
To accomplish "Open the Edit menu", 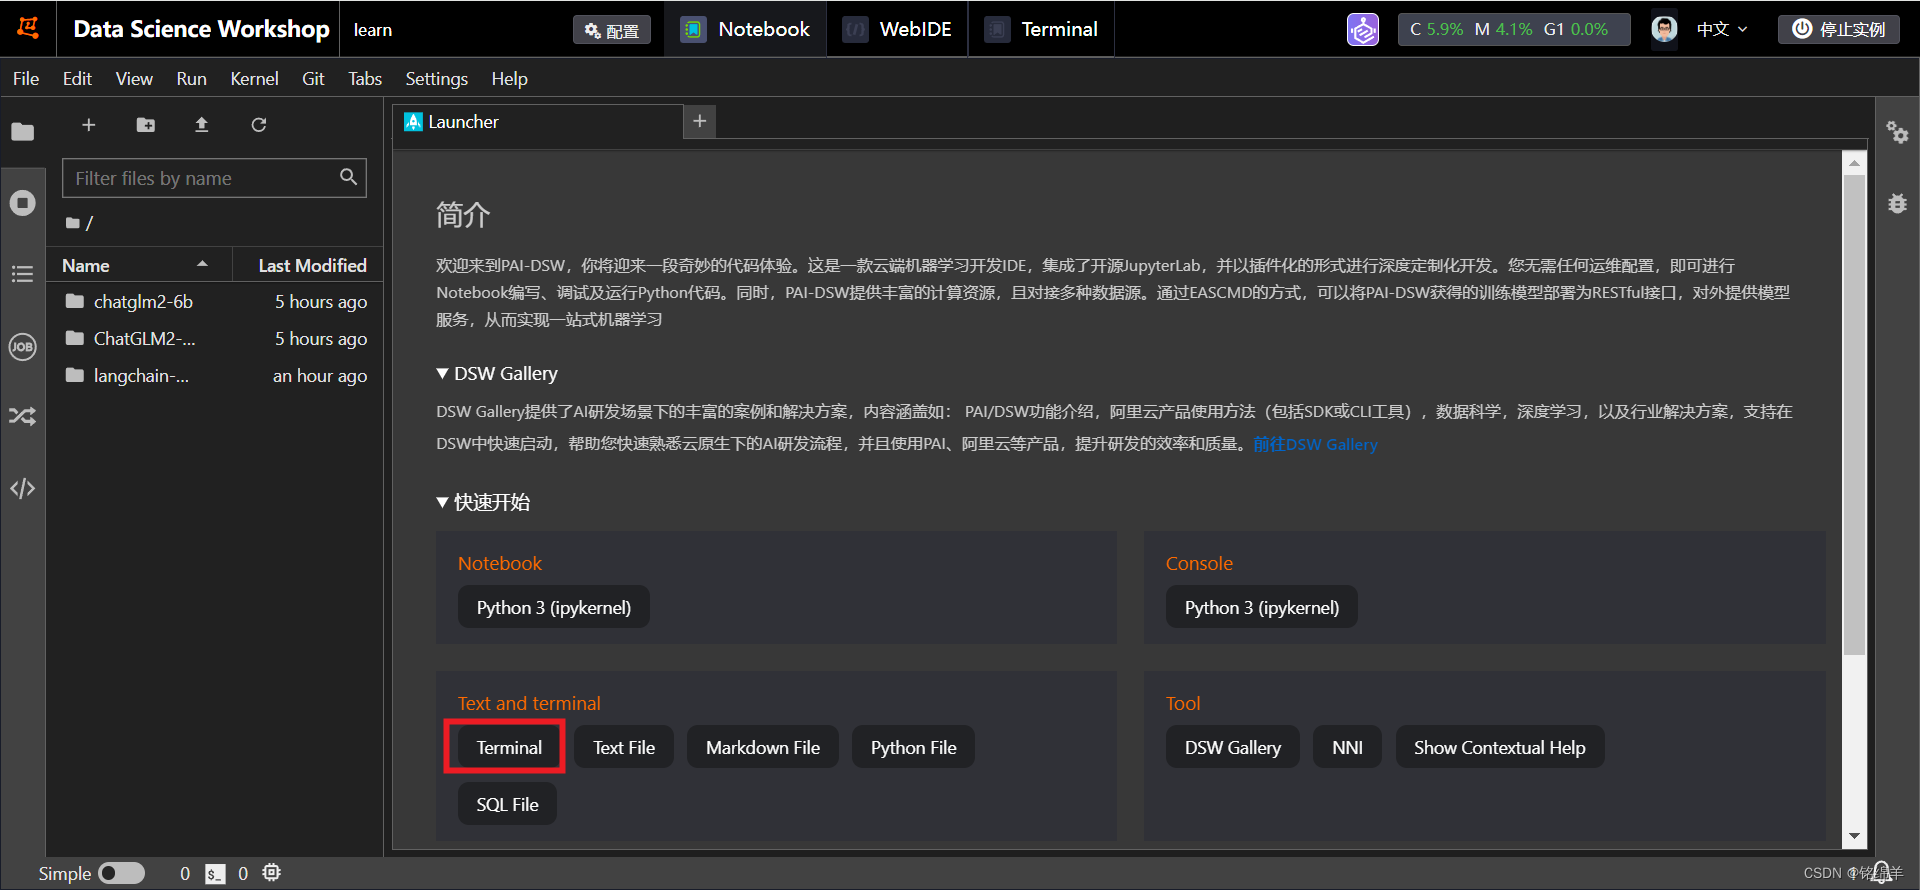I will [77, 78].
